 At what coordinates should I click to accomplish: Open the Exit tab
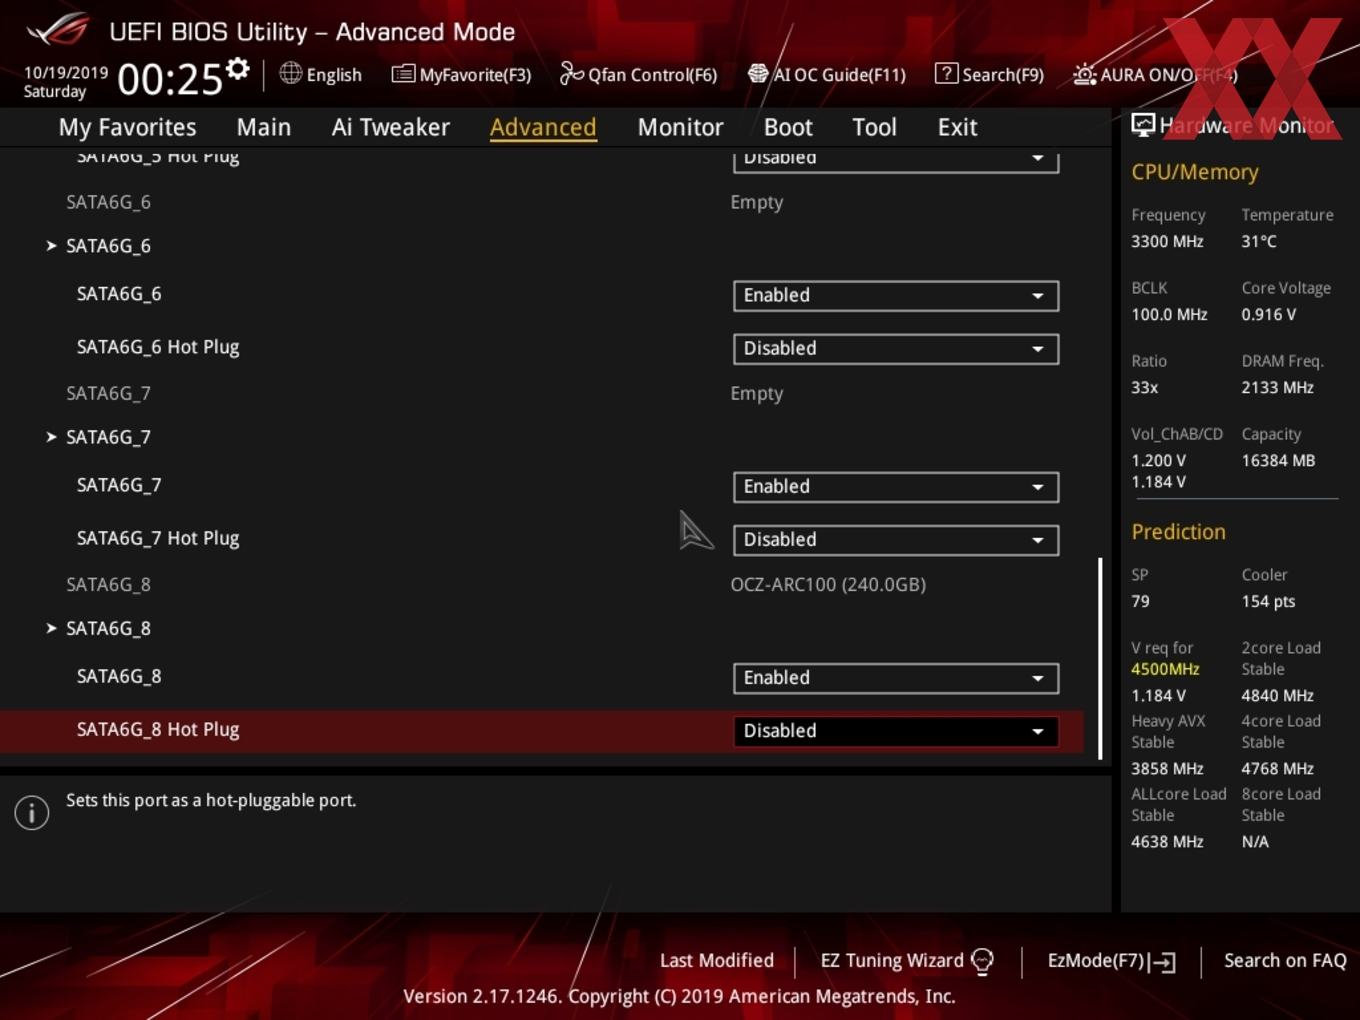coord(957,127)
